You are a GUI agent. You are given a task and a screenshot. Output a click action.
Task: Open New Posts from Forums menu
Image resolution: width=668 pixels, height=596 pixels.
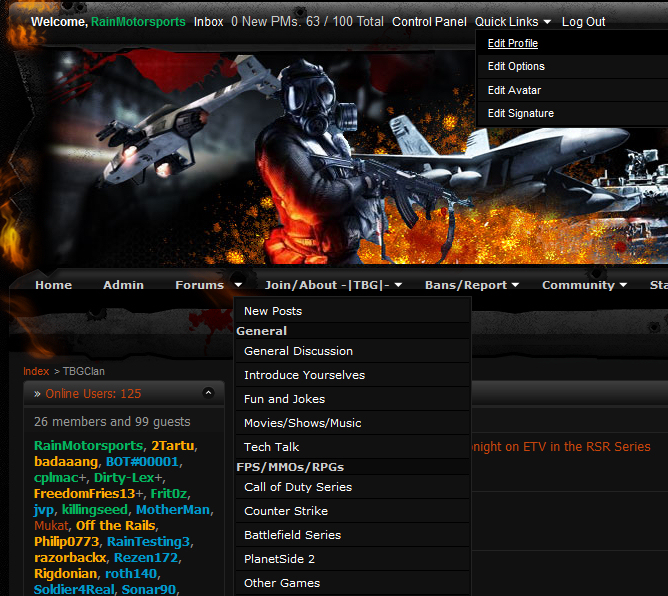click(353, 311)
